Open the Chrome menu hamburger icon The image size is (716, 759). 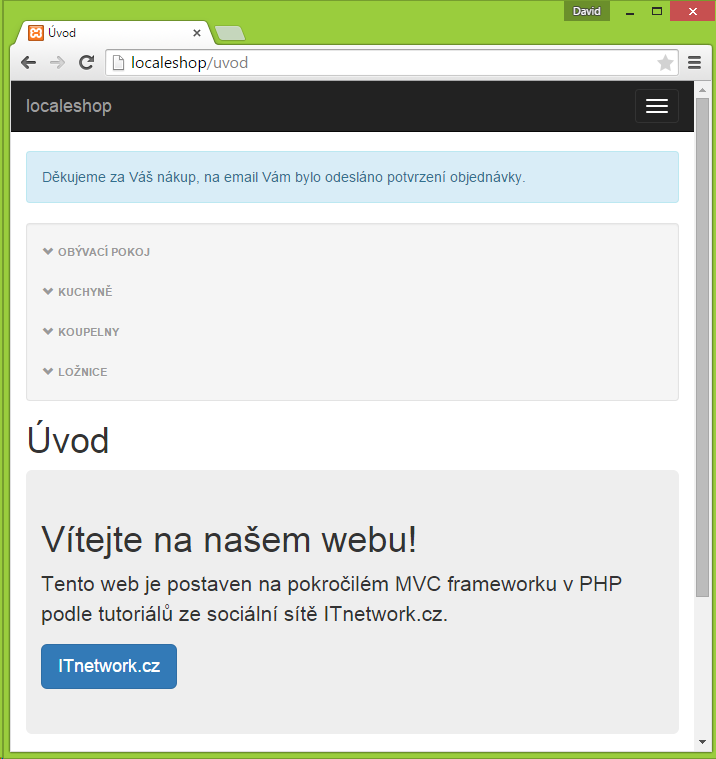[x=695, y=62]
